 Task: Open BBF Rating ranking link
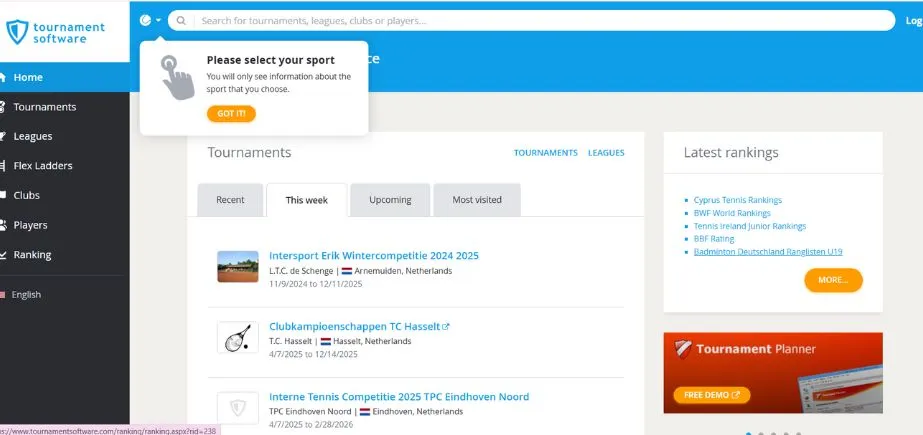click(714, 239)
